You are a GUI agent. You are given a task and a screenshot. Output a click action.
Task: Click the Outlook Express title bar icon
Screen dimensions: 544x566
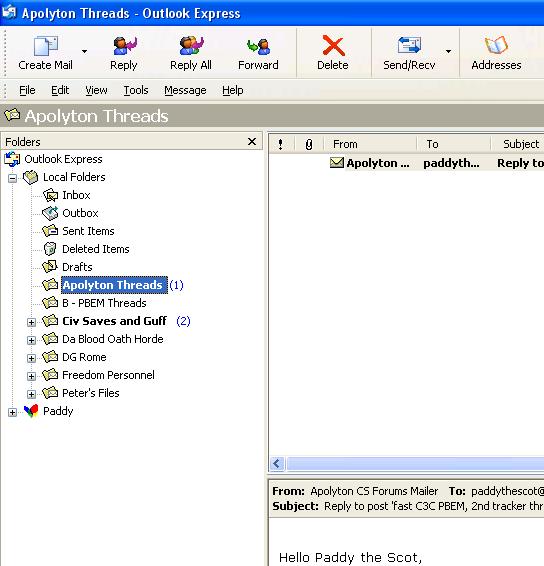coord(9,12)
